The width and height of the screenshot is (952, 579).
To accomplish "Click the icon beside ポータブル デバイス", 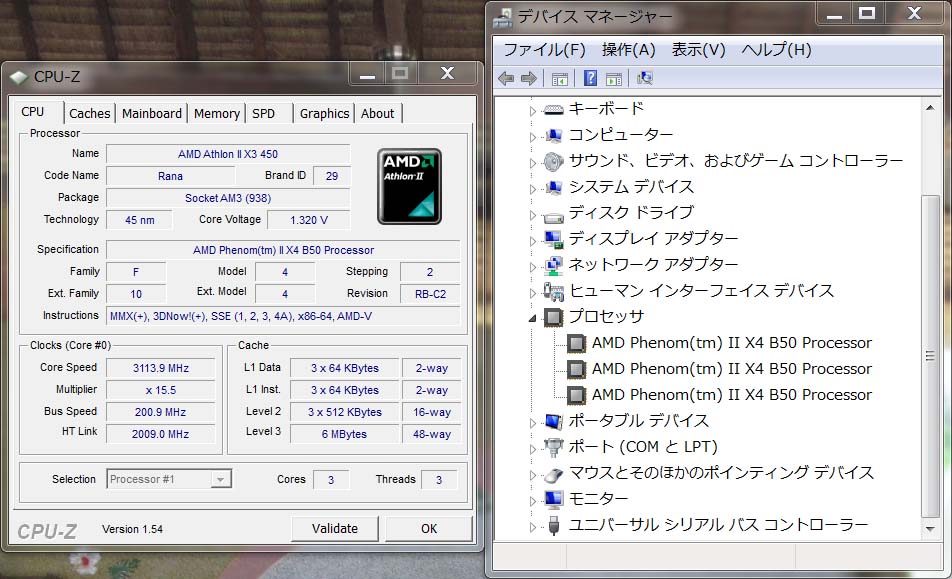I will (x=554, y=421).
